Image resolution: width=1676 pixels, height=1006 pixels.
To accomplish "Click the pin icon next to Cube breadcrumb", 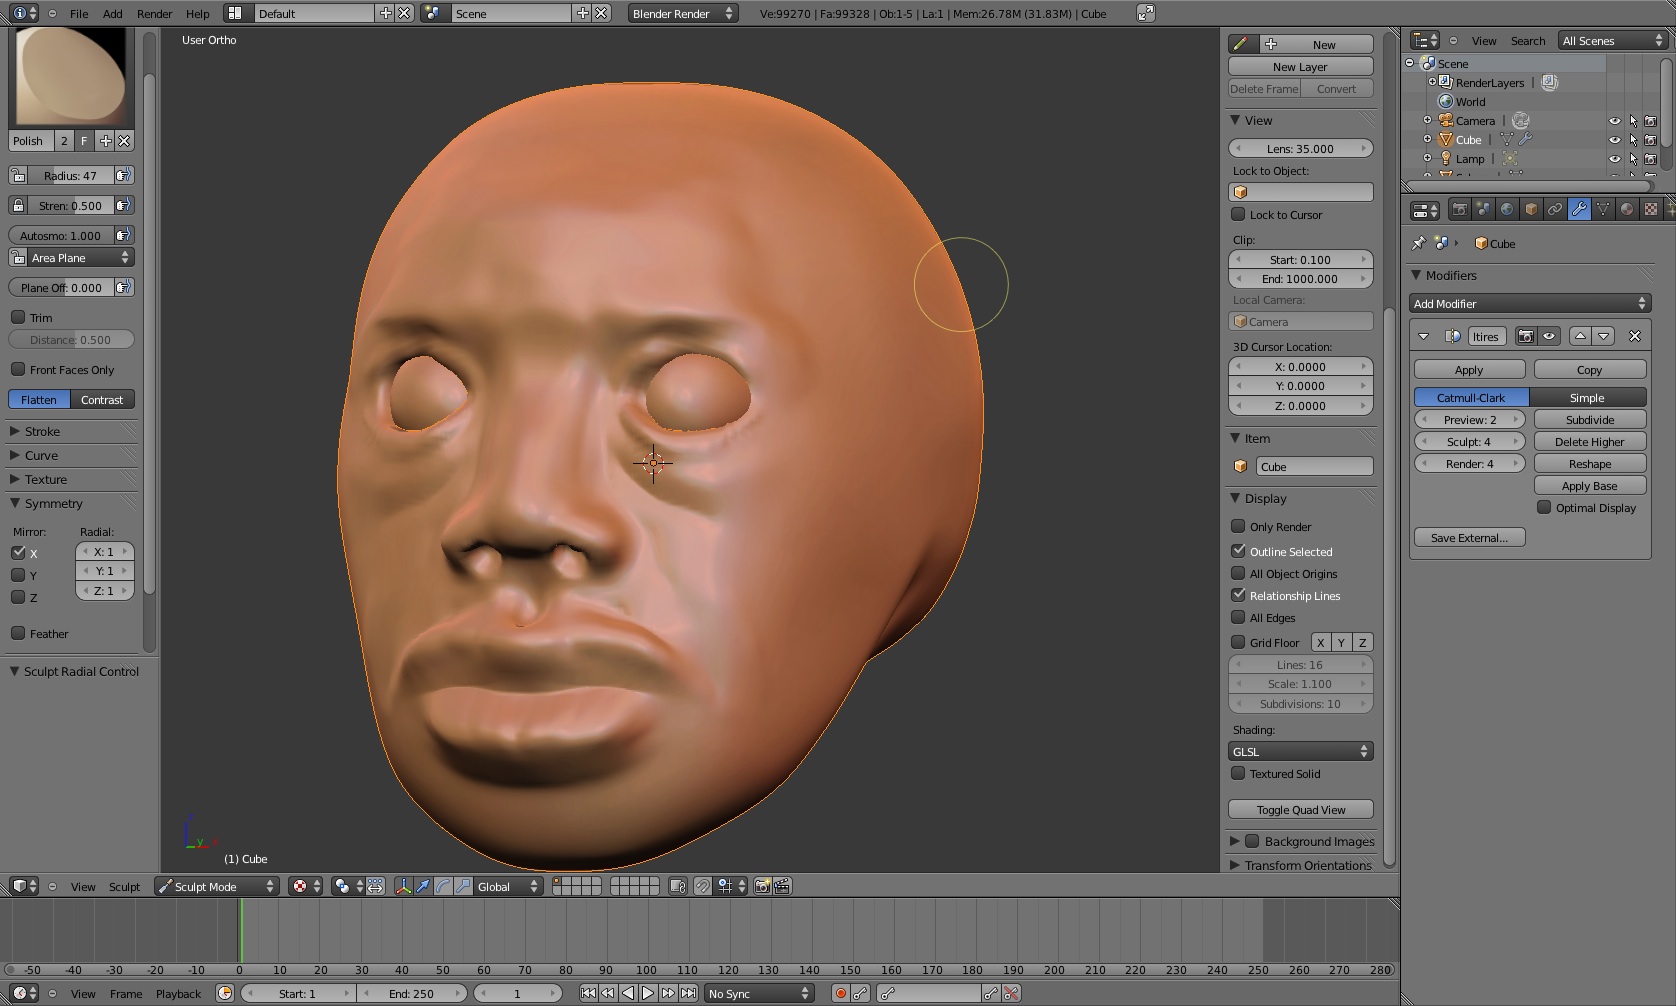I will [1418, 243].
